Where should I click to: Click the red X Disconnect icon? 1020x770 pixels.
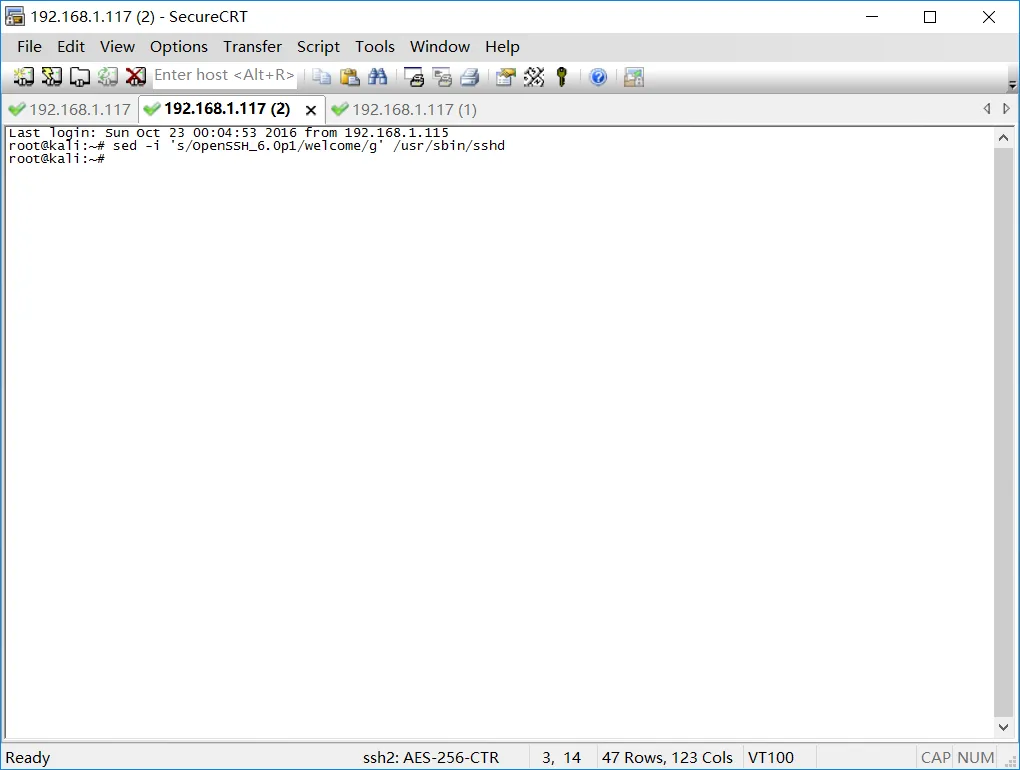tap(135, 77)
